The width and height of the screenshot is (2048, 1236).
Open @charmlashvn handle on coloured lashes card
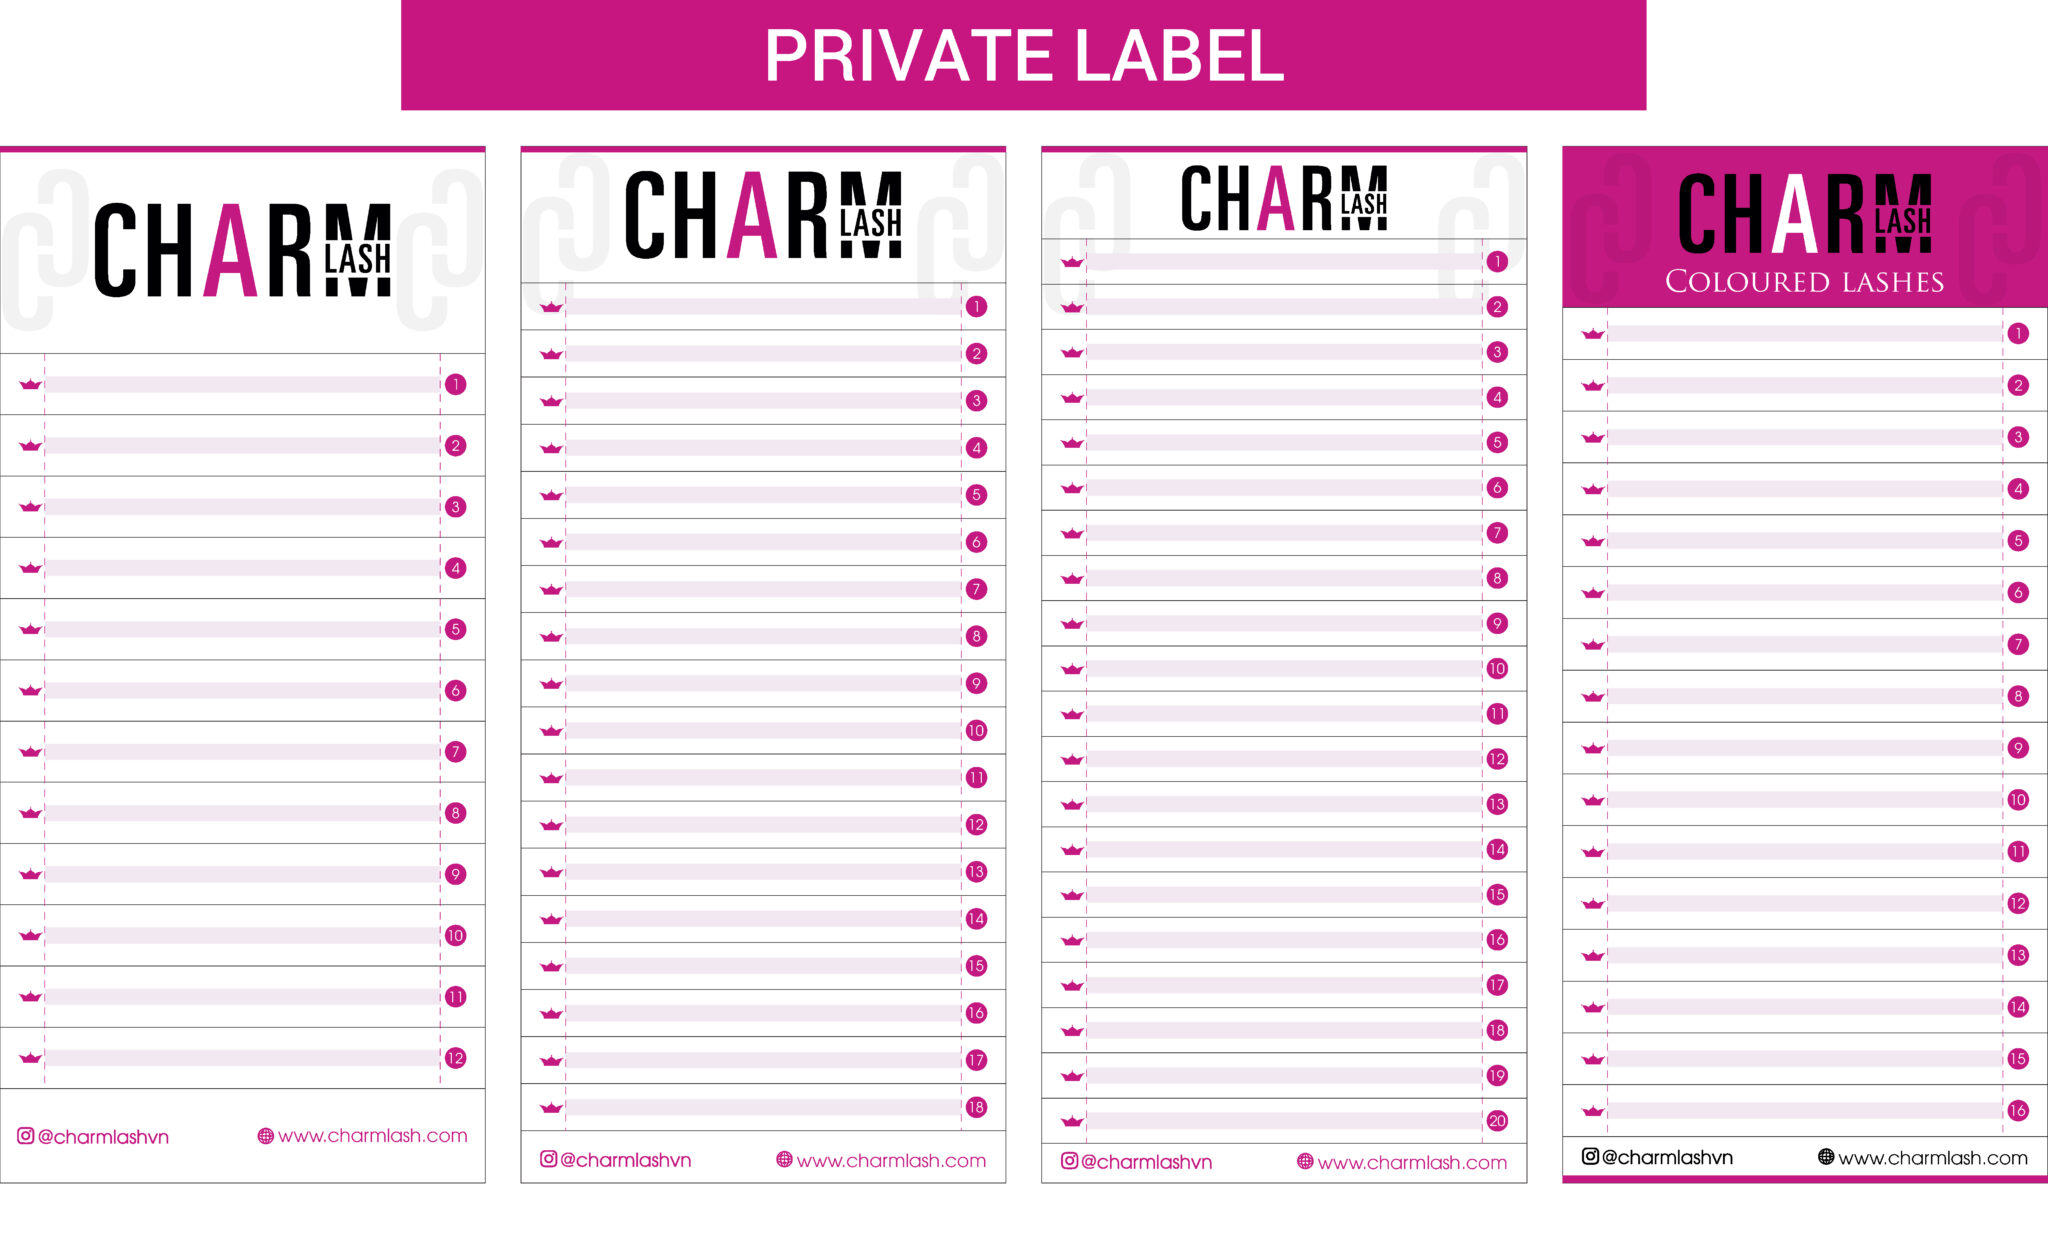click(1667, 1157)
